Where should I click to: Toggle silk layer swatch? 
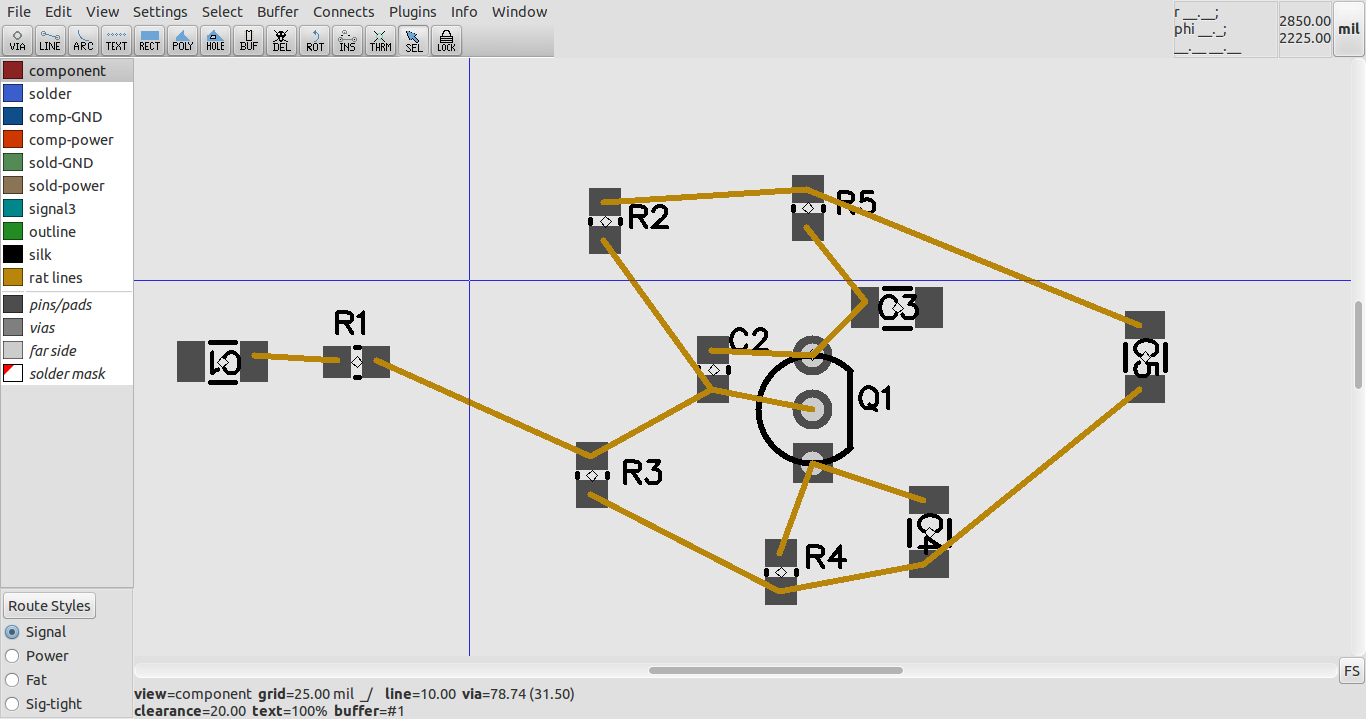(13, 255)
